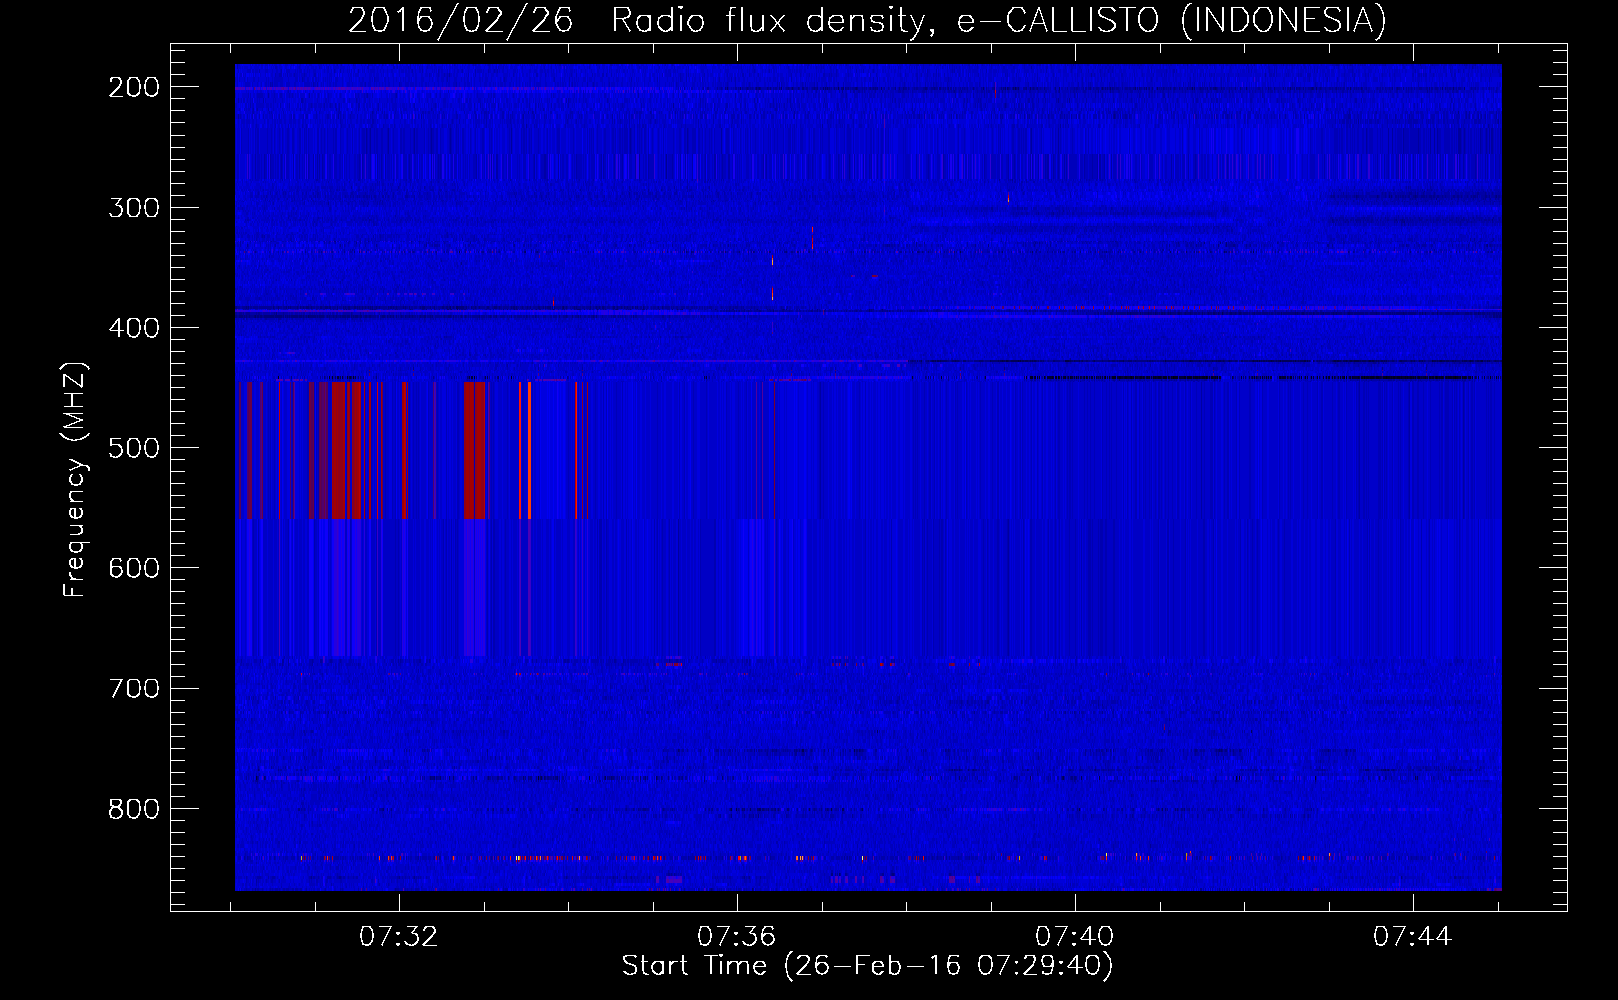
Task: Click the 500 frequency tick label
Action: click(x=134, y=448)
